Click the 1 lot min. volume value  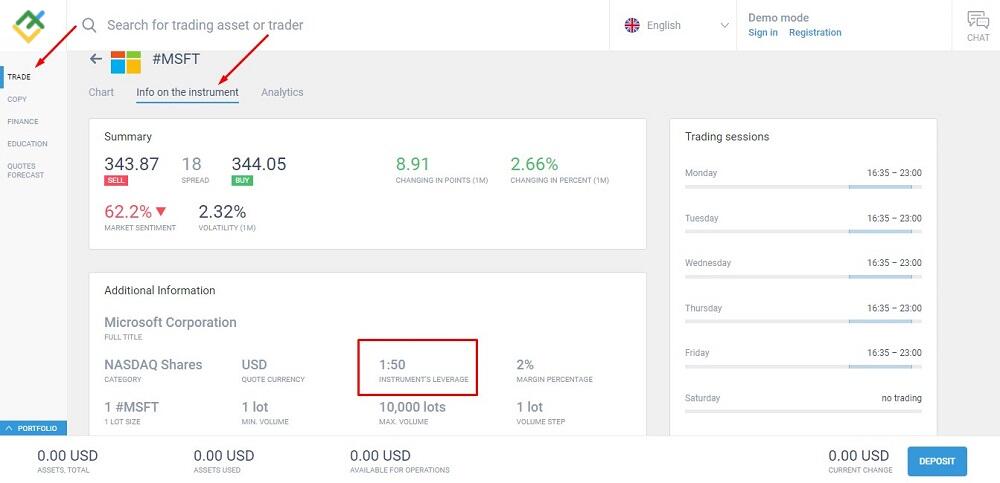tap(255, 406)
